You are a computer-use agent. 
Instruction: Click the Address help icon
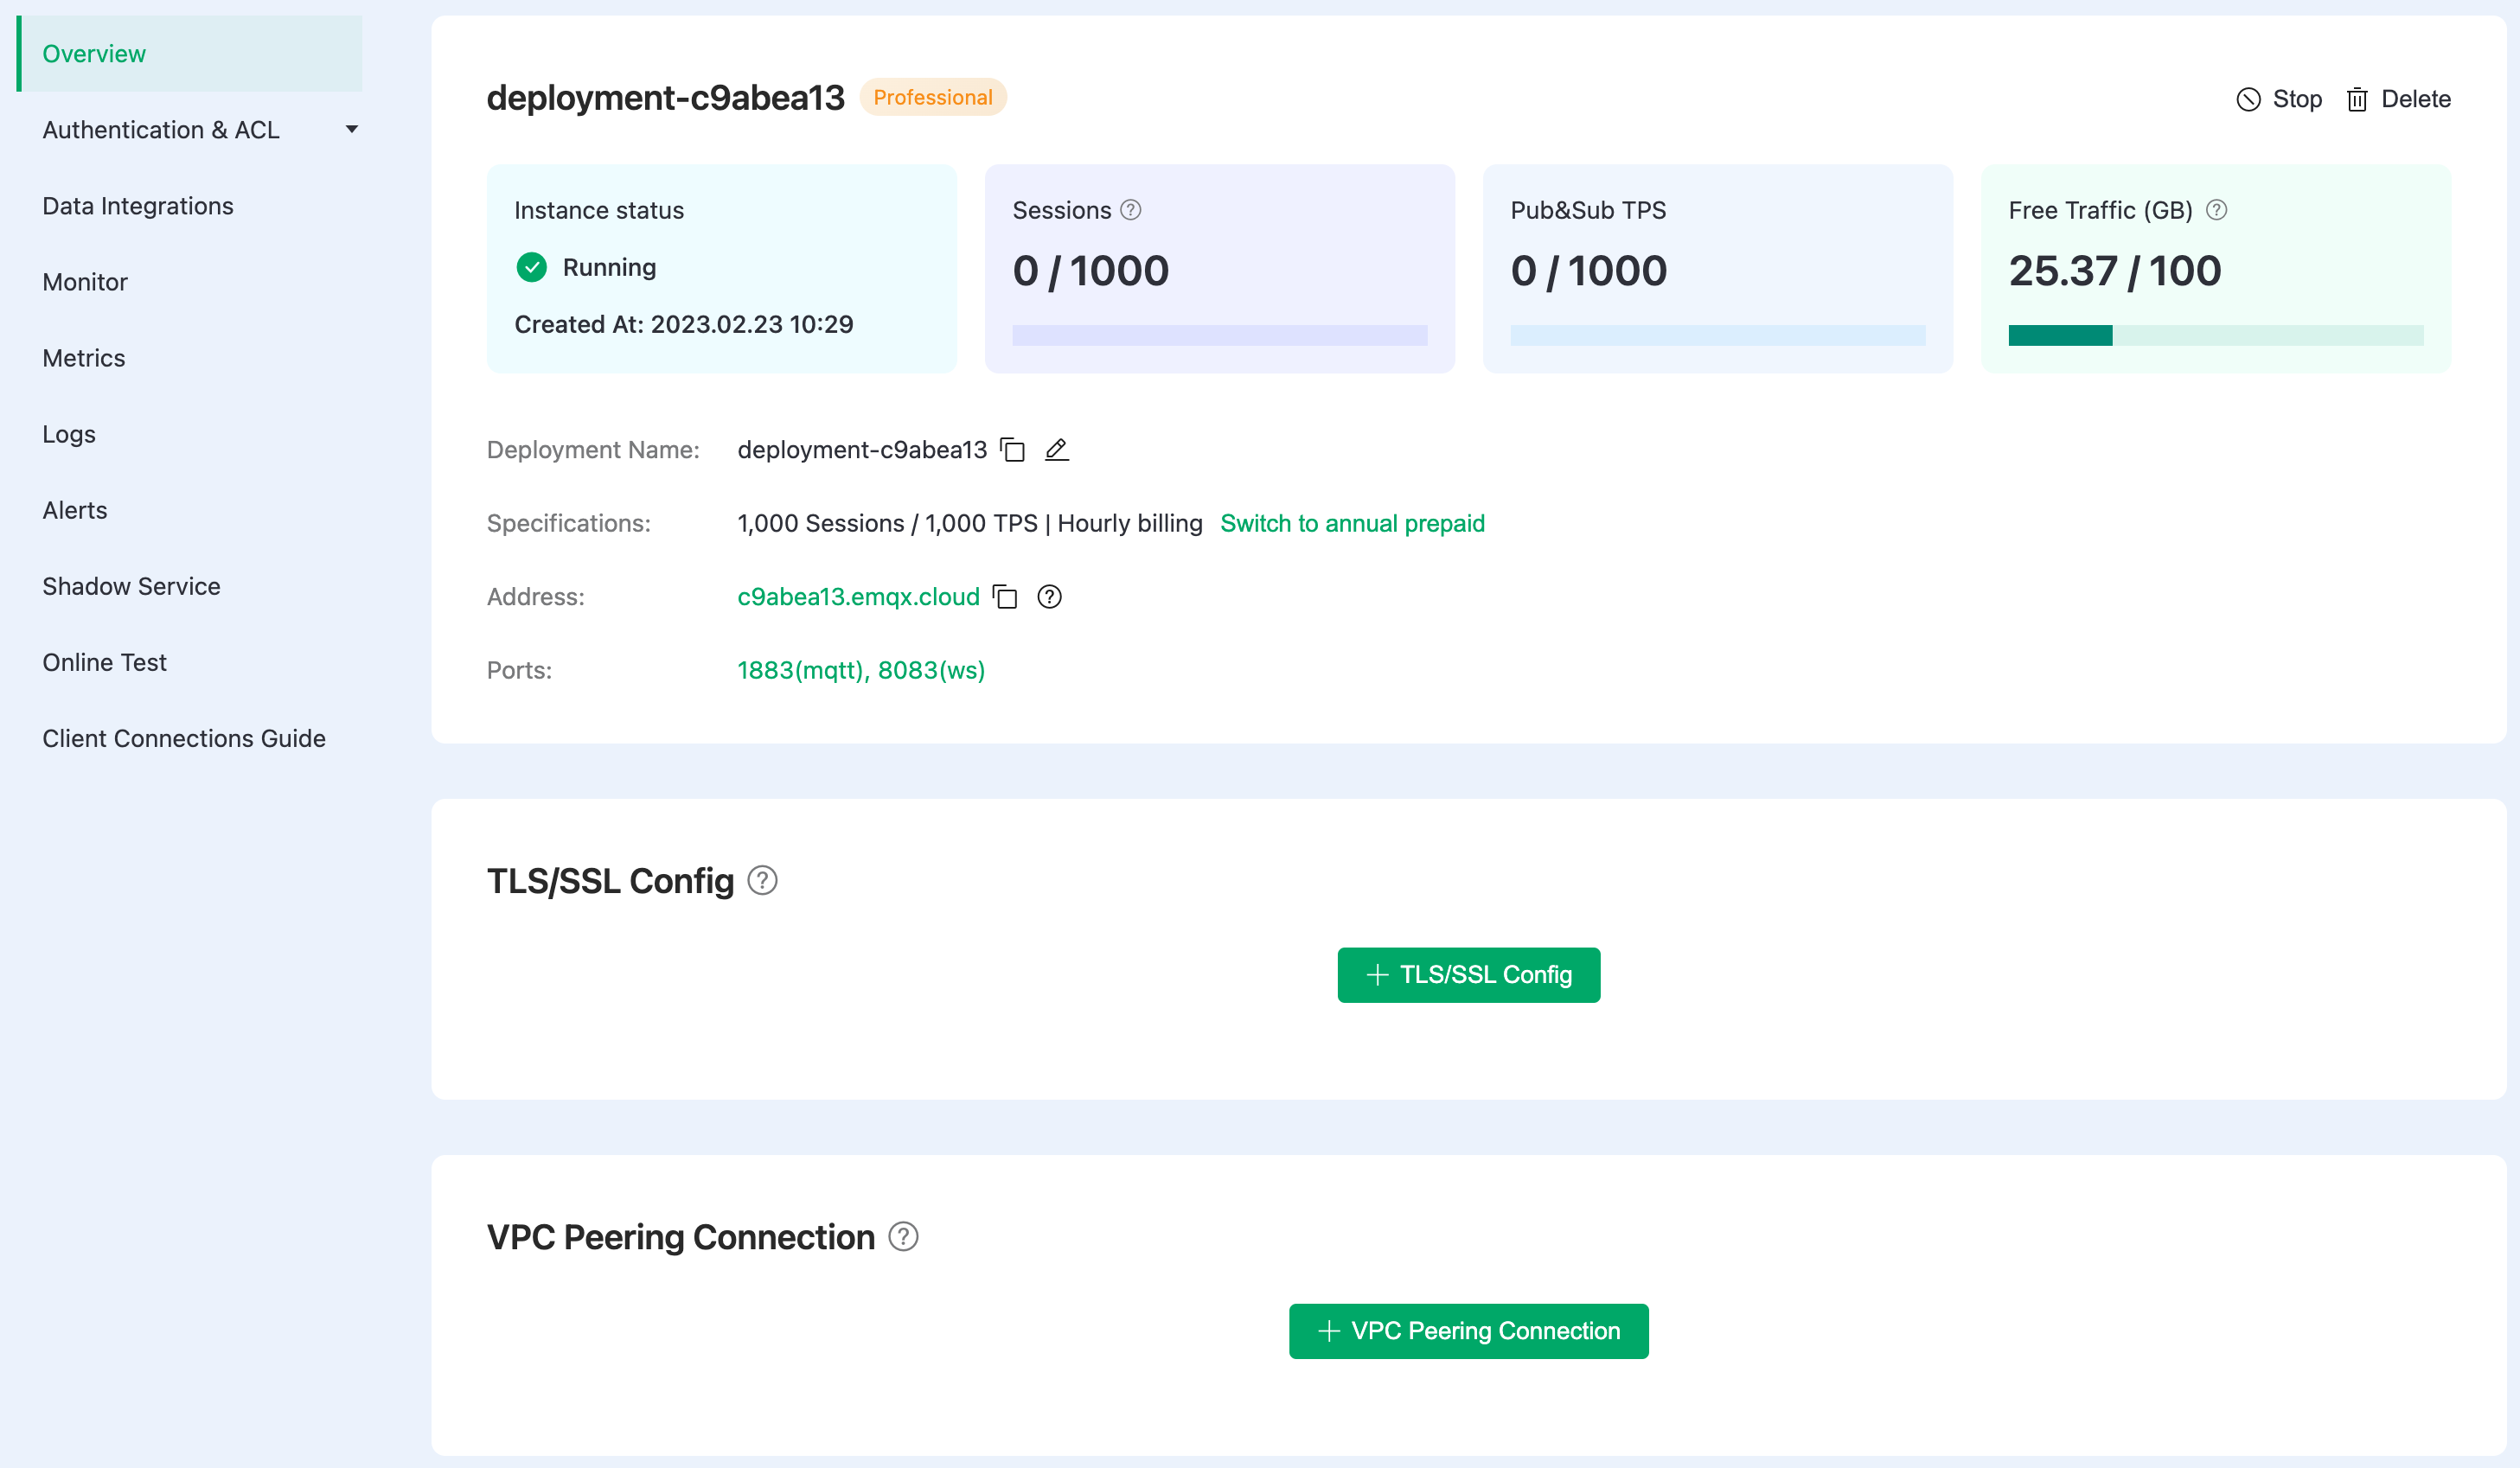[1049, 597]
